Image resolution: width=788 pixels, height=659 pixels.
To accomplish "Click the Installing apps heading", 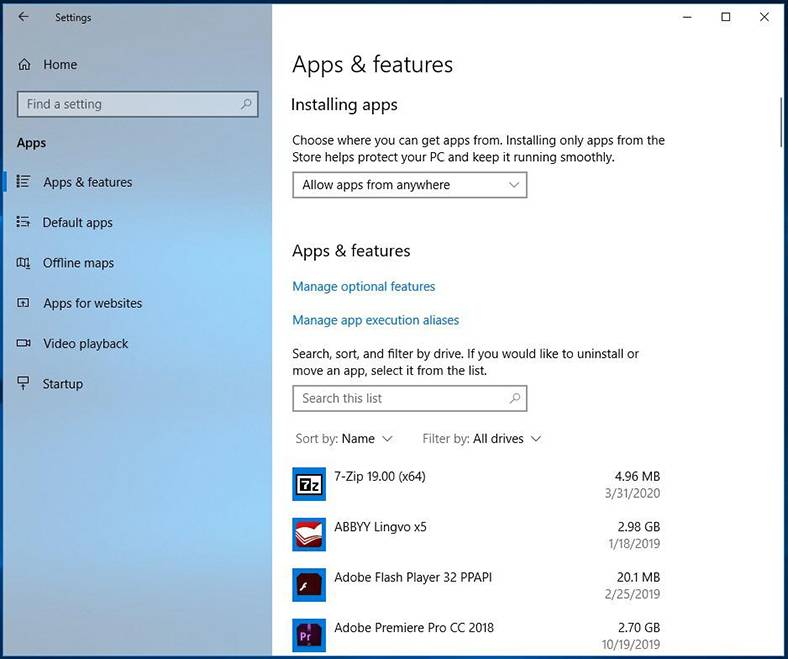I will pyautogui.click(x=344, y=105).
